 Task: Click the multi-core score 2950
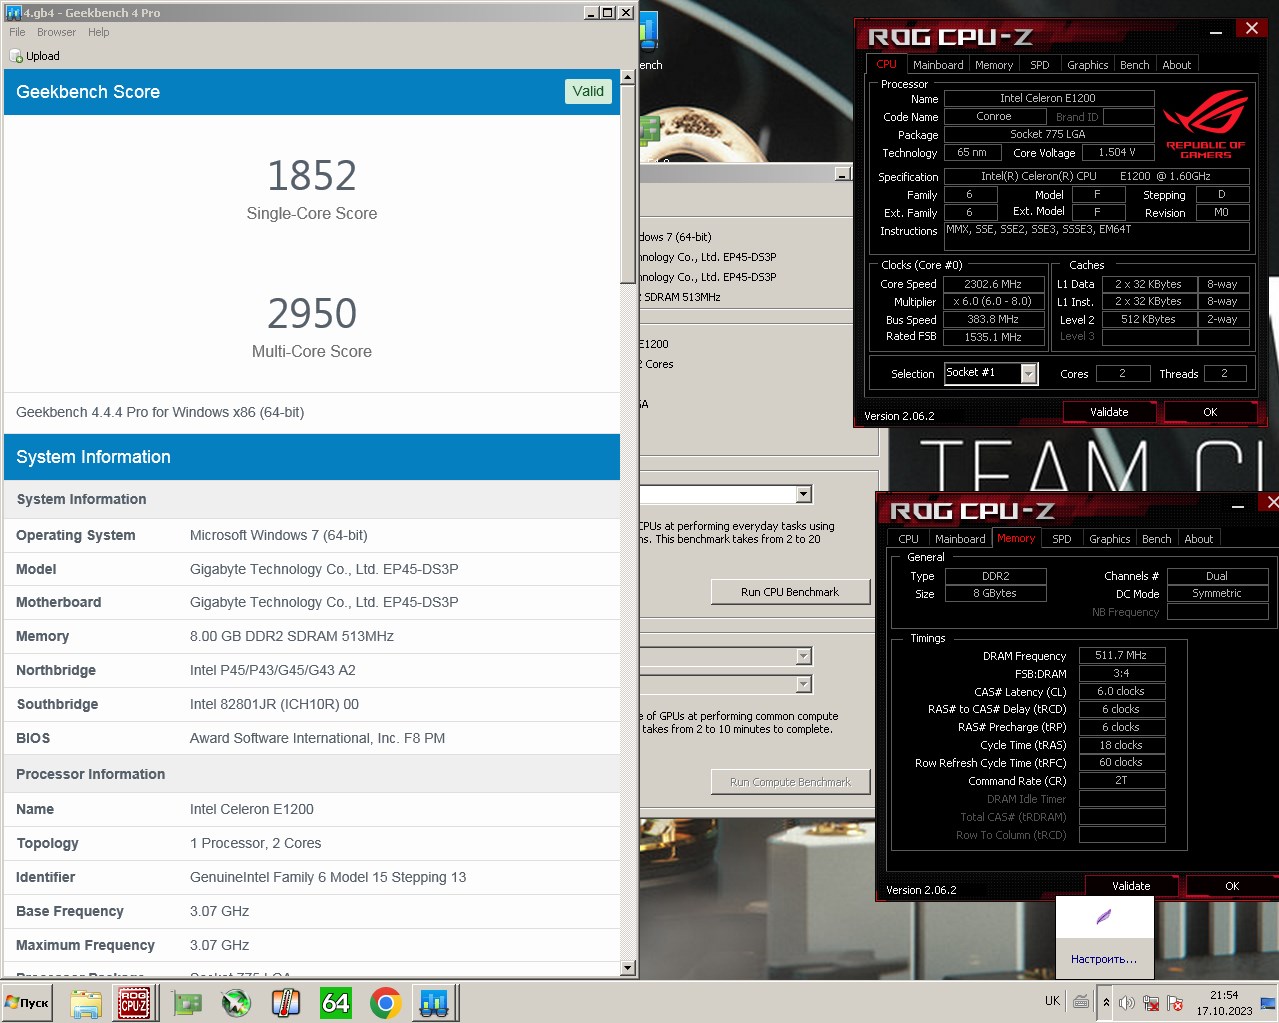(312, 314)
